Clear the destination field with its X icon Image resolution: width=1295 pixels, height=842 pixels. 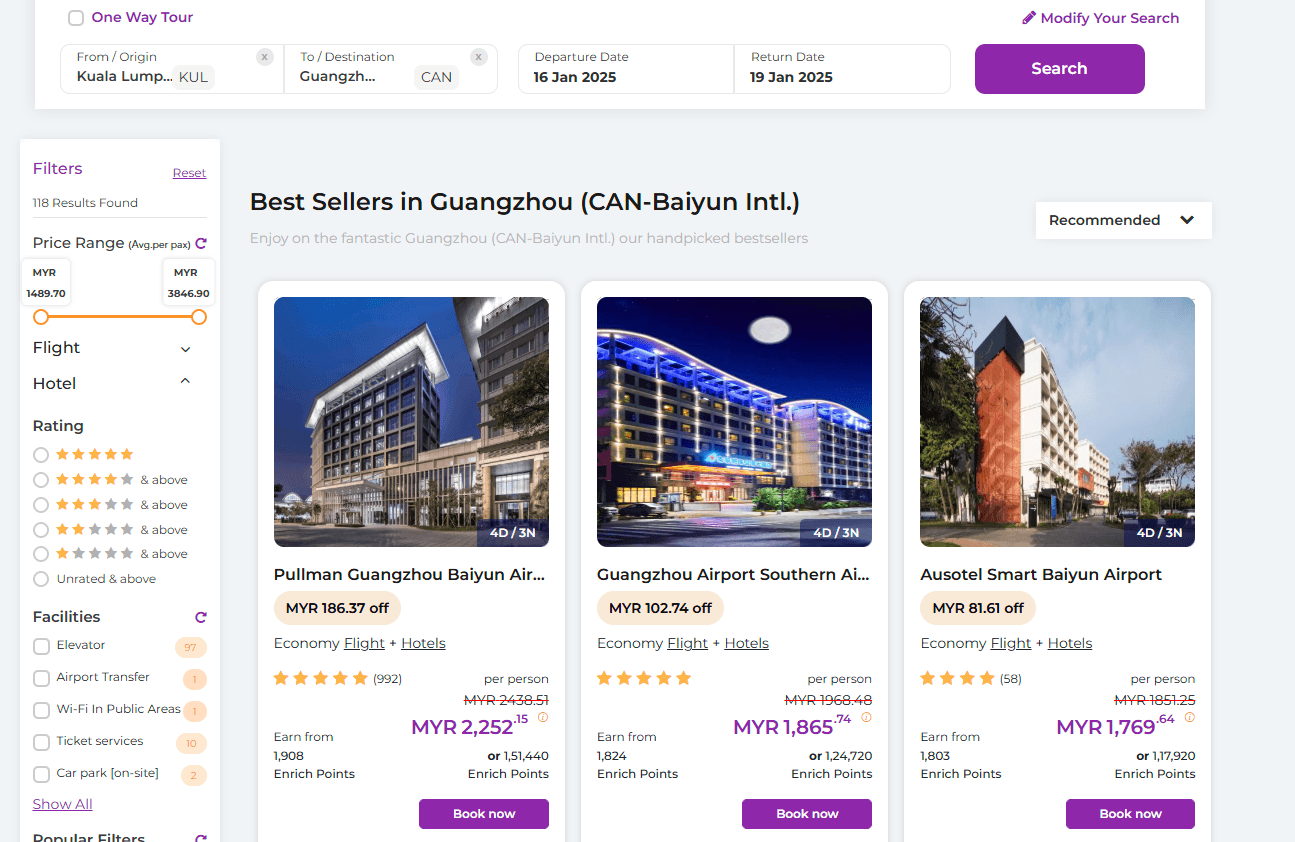[x=479, y=57]
